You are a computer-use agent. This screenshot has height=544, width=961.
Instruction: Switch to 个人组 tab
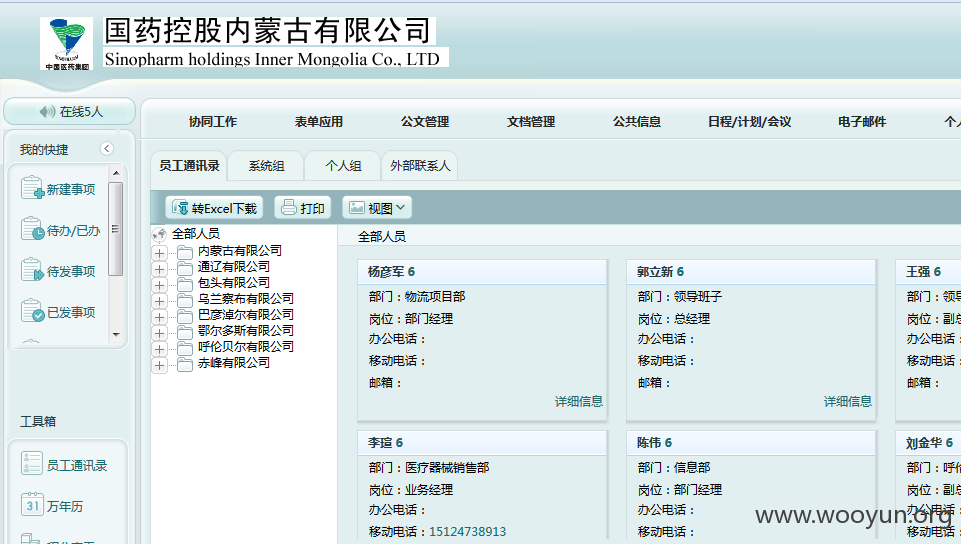[x=343, y=165]
